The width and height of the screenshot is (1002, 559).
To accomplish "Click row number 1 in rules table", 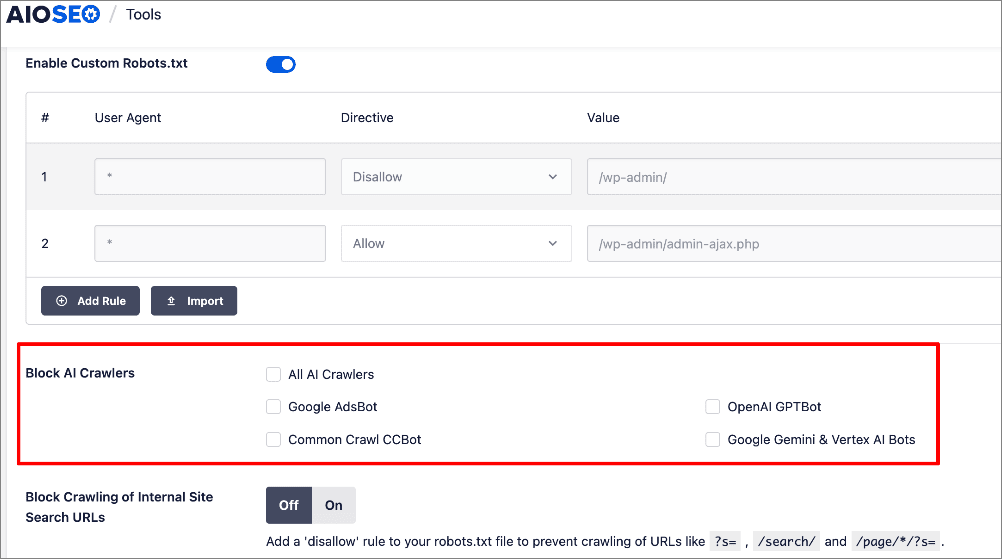I will (44, 177).
